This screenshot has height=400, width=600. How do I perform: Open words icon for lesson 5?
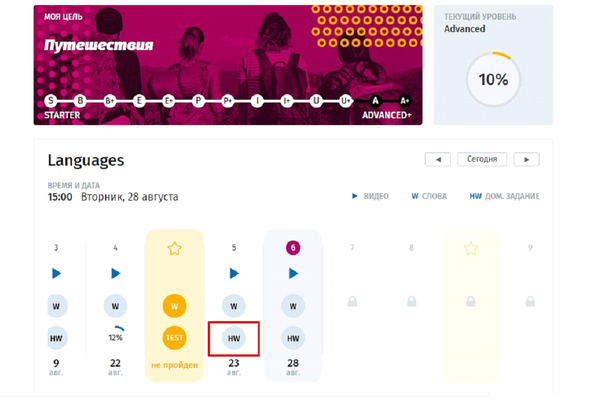[x=234, y=306]
